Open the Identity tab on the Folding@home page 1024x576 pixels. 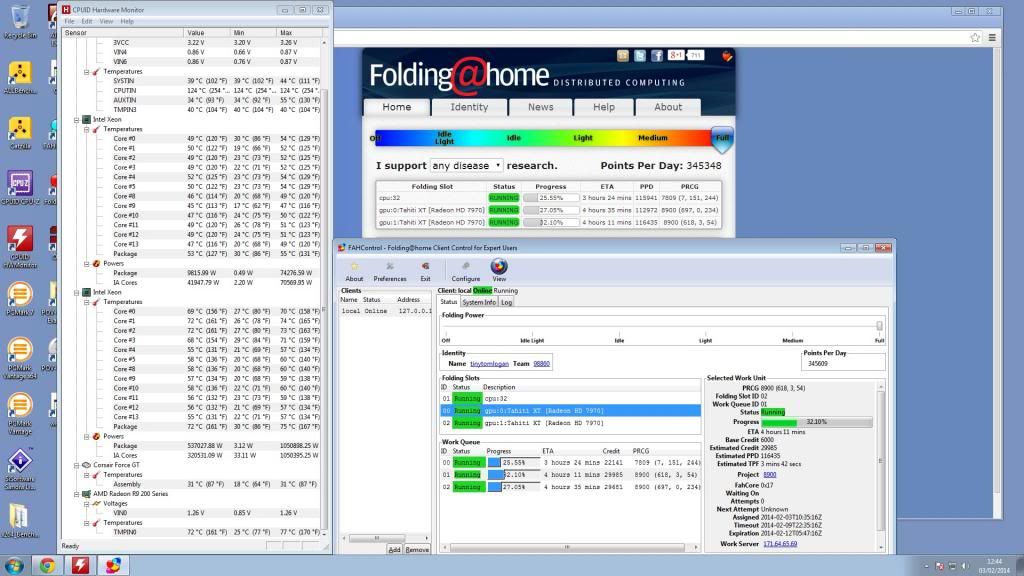coord(469,107)
